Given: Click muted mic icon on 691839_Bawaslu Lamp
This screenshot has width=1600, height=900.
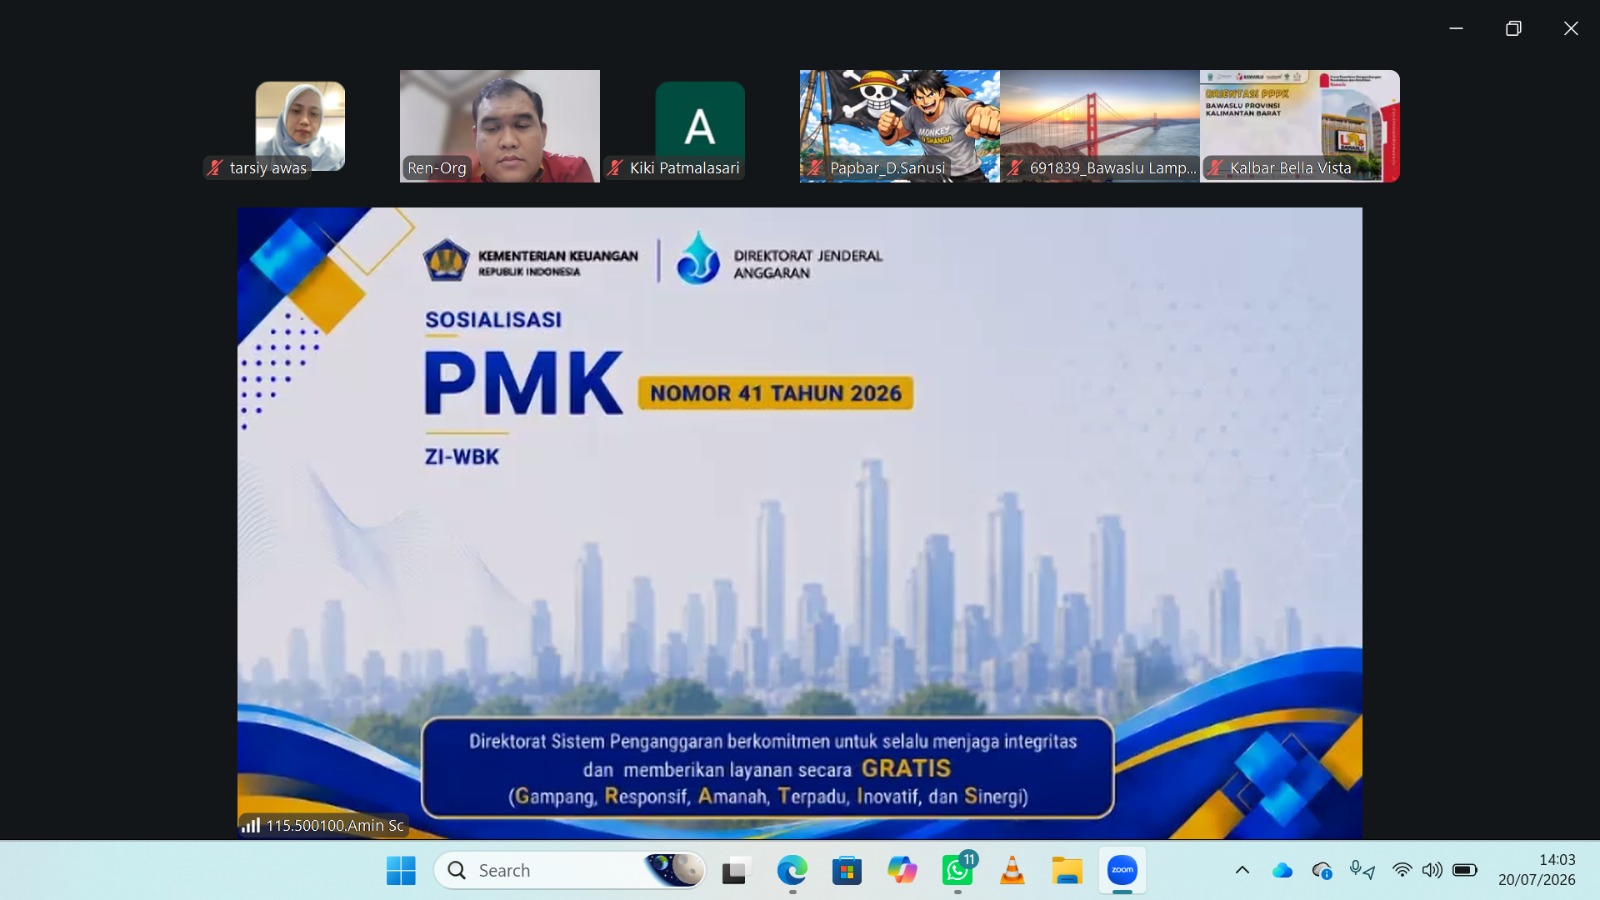Looking at the screenshot, I should [1015, 168].
